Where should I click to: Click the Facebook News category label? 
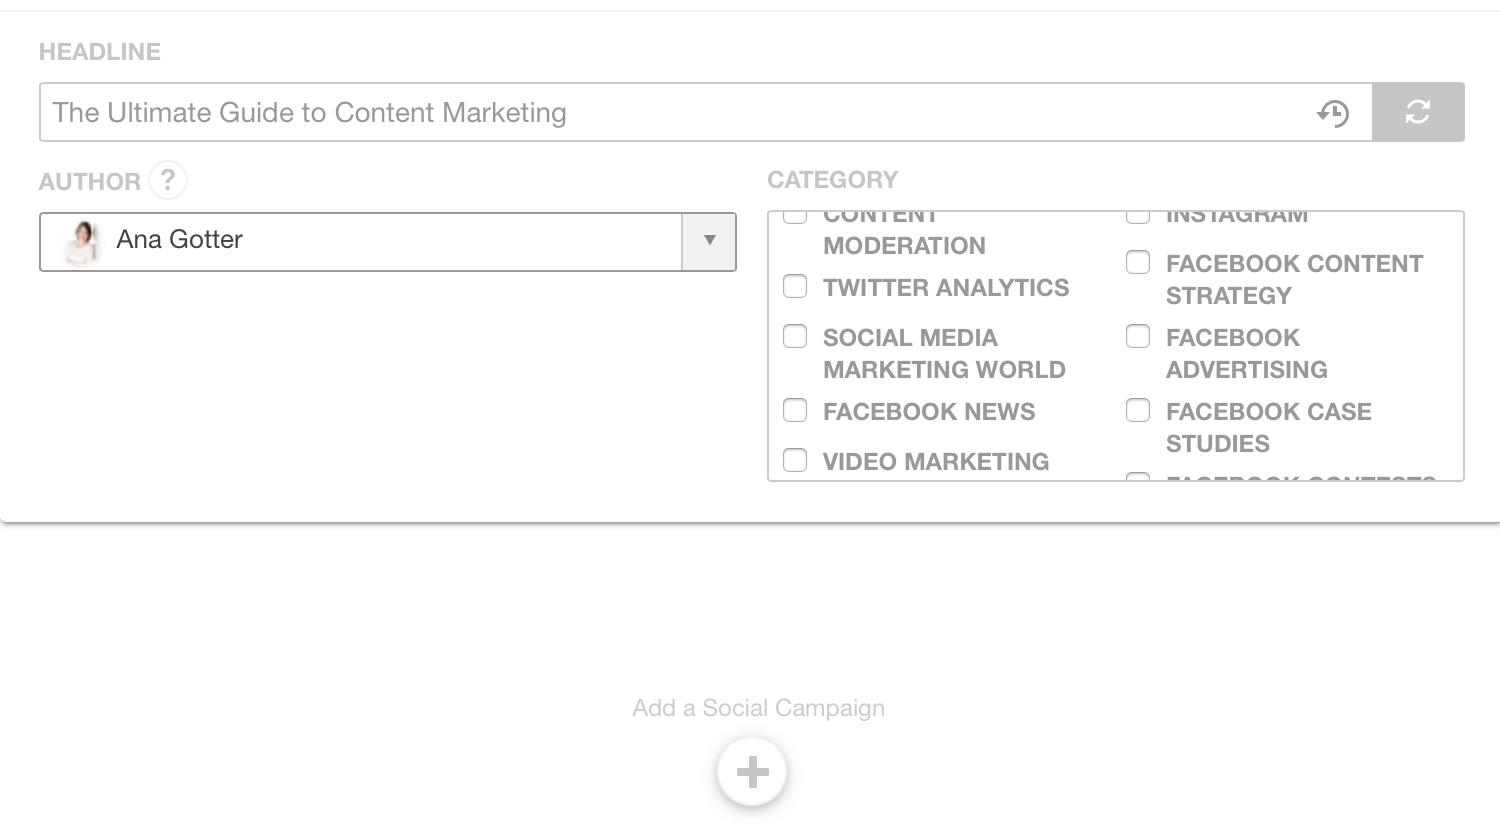929,412
